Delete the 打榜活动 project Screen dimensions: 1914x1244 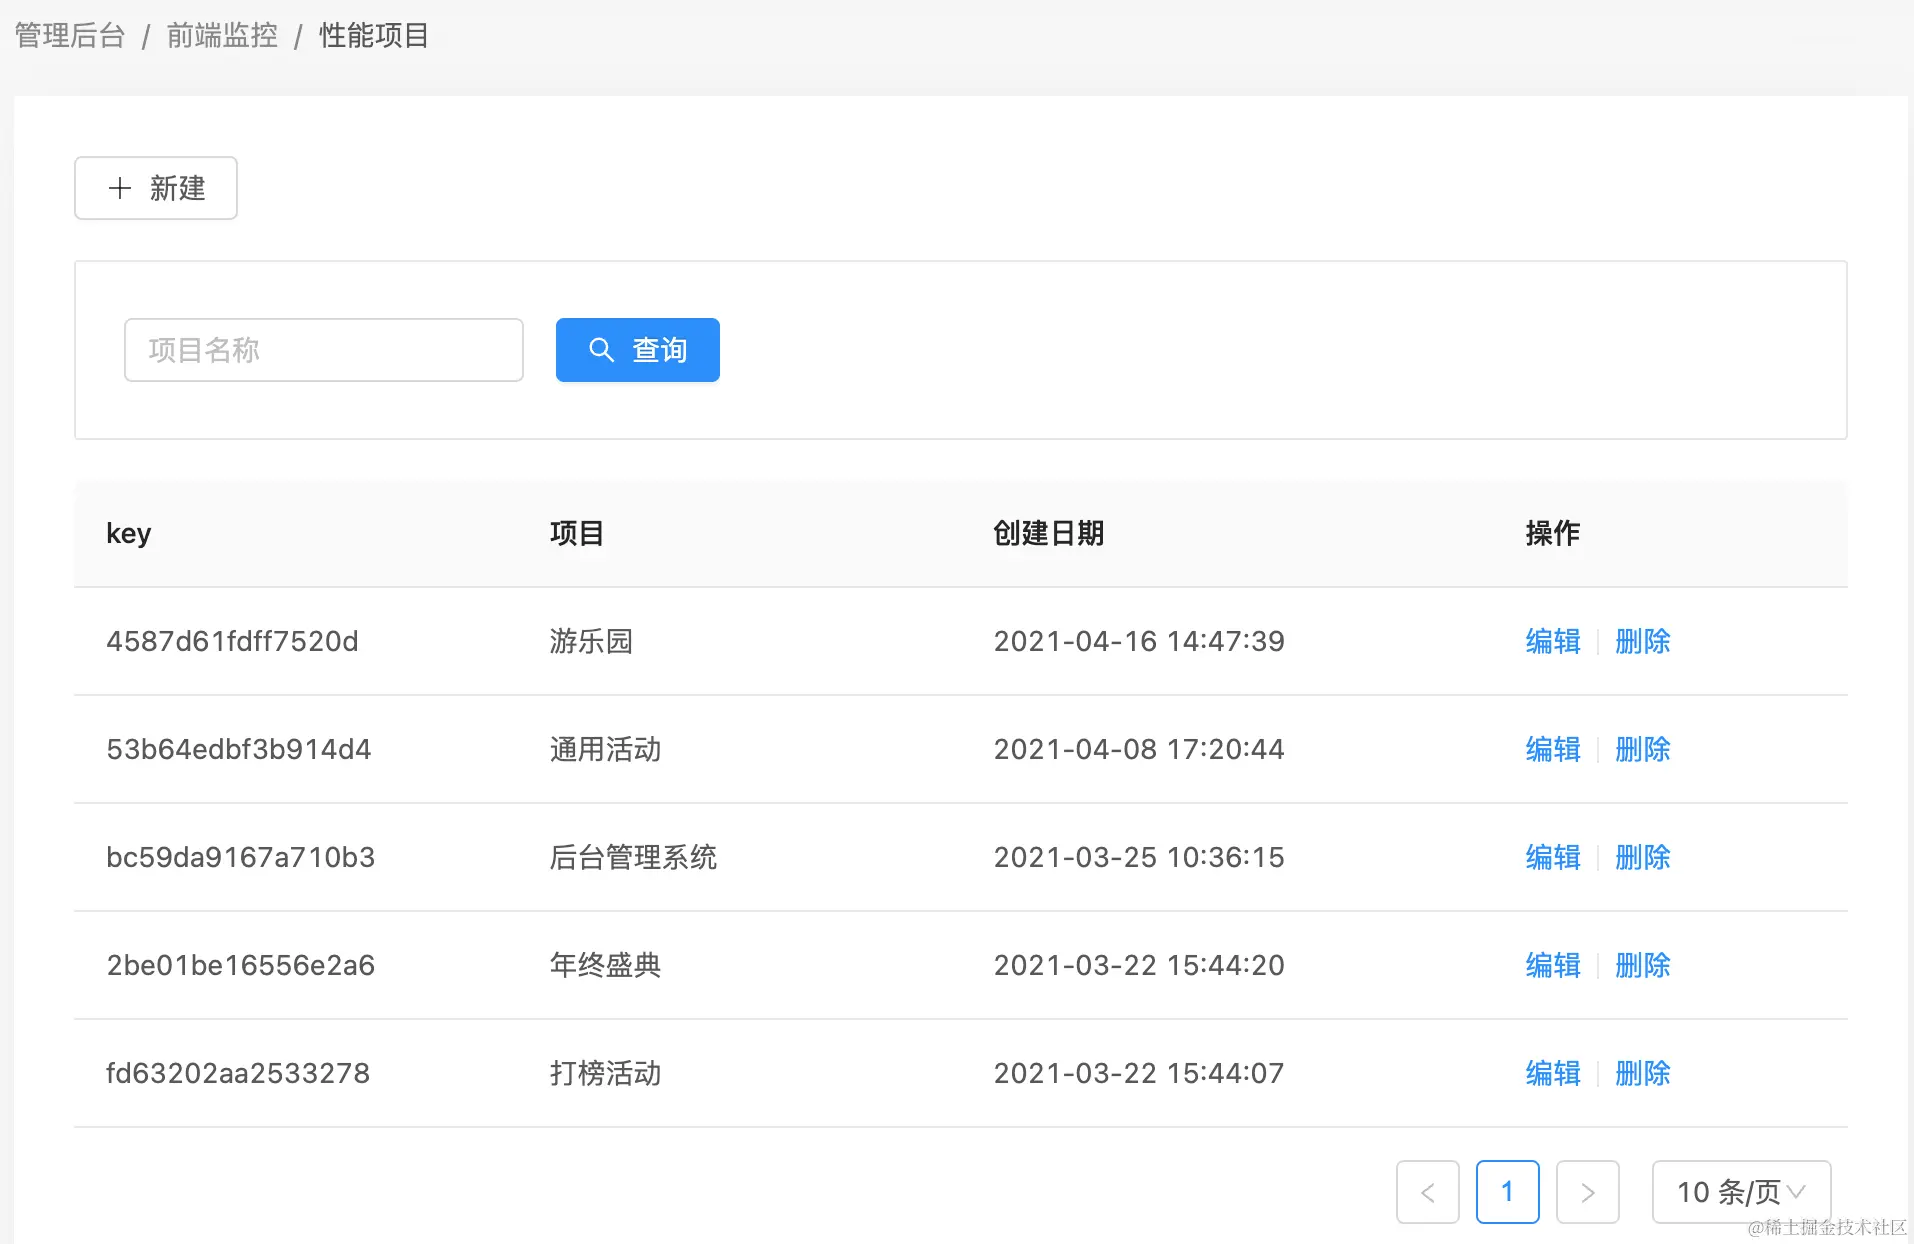tap(1643, 1073)
